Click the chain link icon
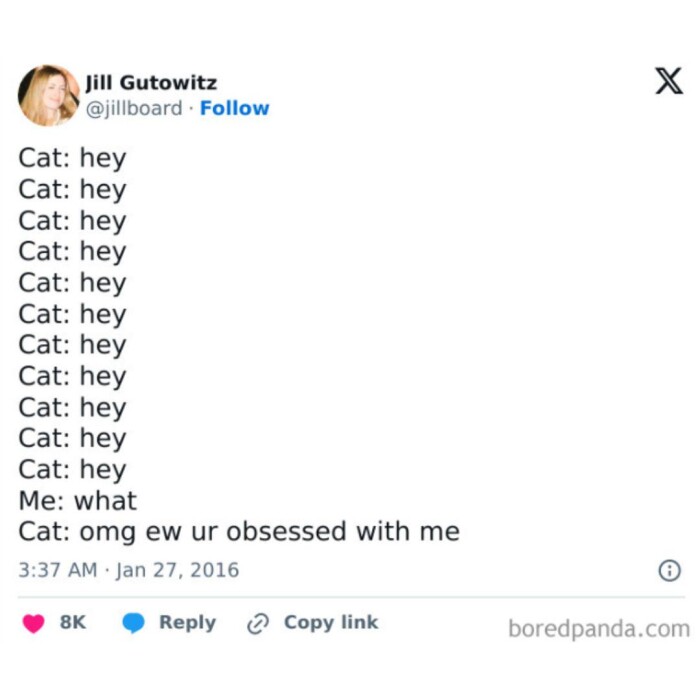 point(258,623)
